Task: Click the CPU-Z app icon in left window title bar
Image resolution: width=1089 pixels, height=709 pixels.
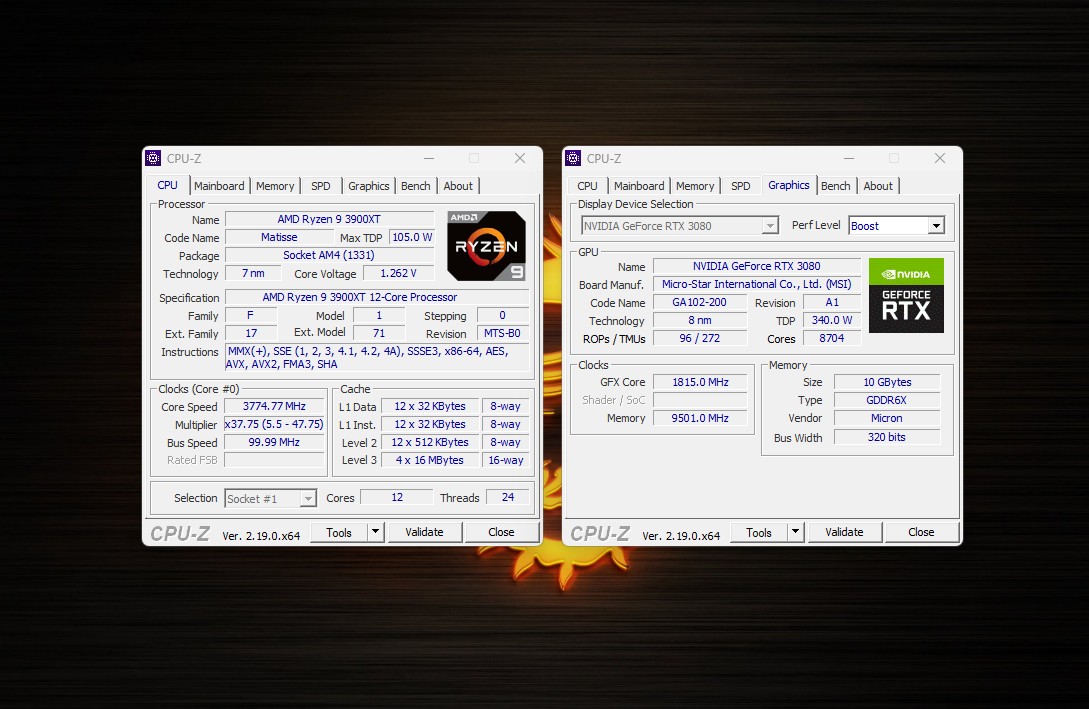Action: pos(153,158)
